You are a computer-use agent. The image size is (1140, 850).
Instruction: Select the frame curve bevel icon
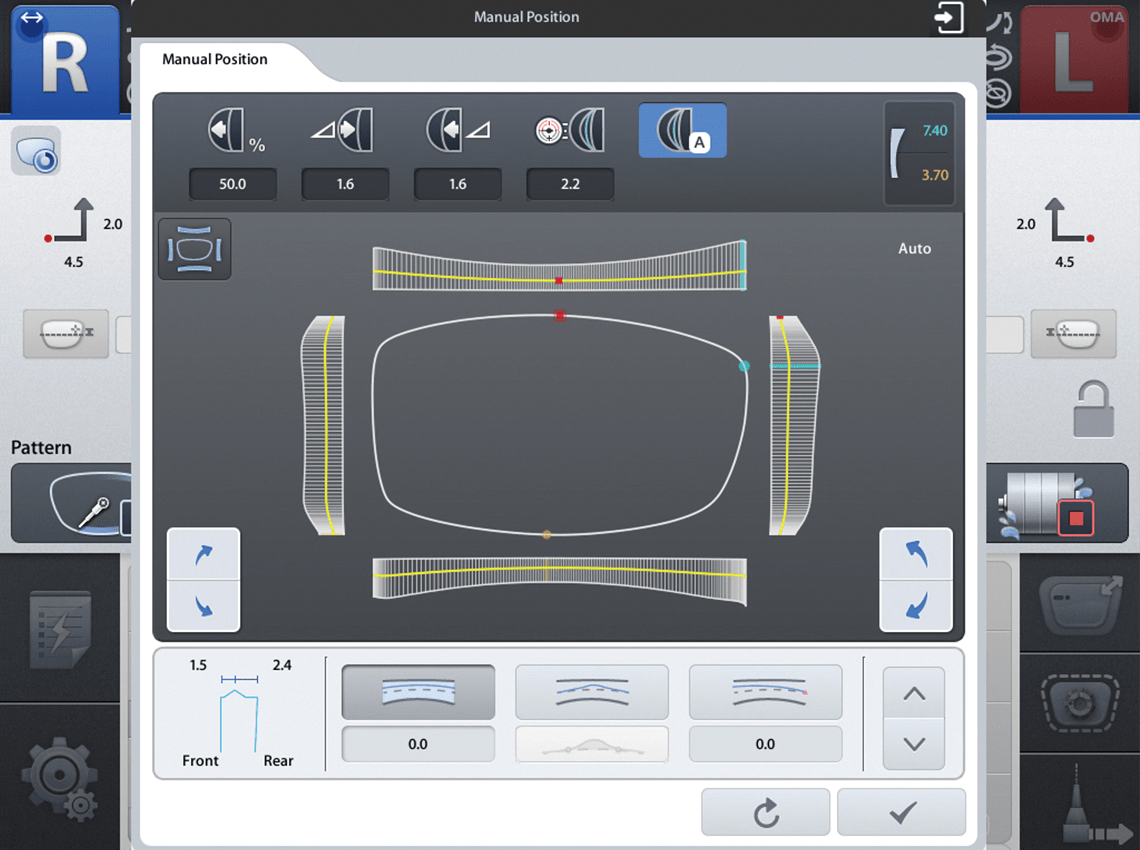570,131
